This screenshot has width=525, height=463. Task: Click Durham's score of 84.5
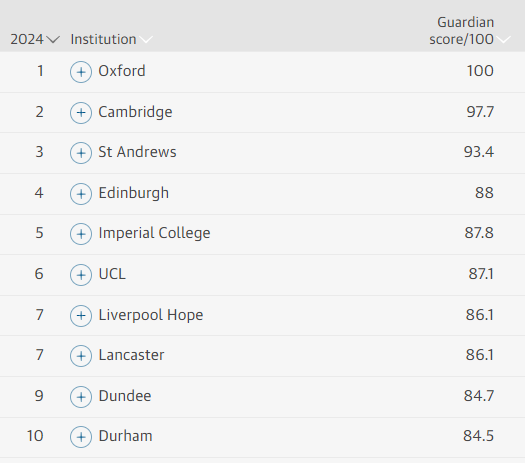point(478,436)
